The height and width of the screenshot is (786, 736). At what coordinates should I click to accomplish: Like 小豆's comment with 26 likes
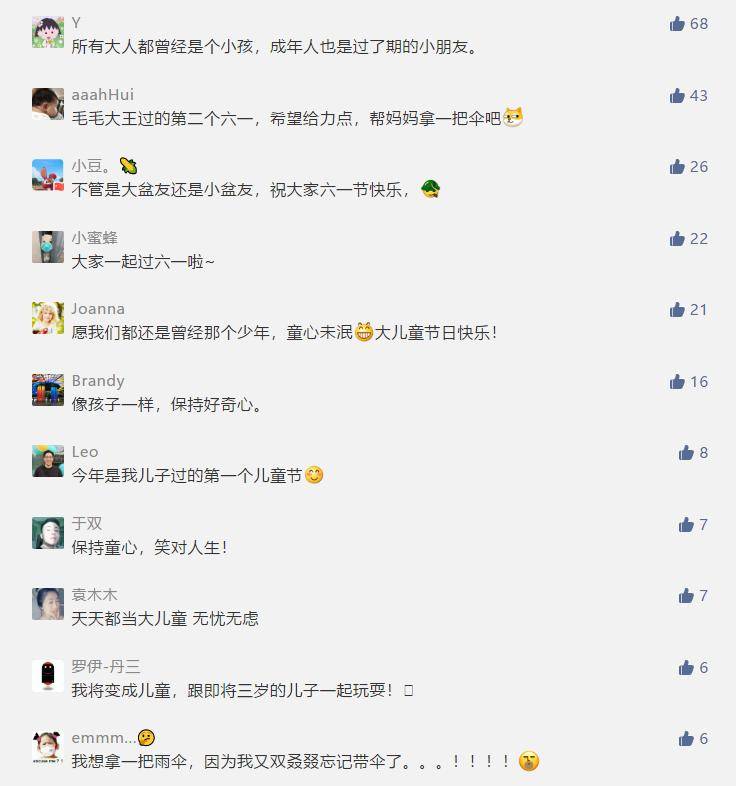tap(677, 166)
